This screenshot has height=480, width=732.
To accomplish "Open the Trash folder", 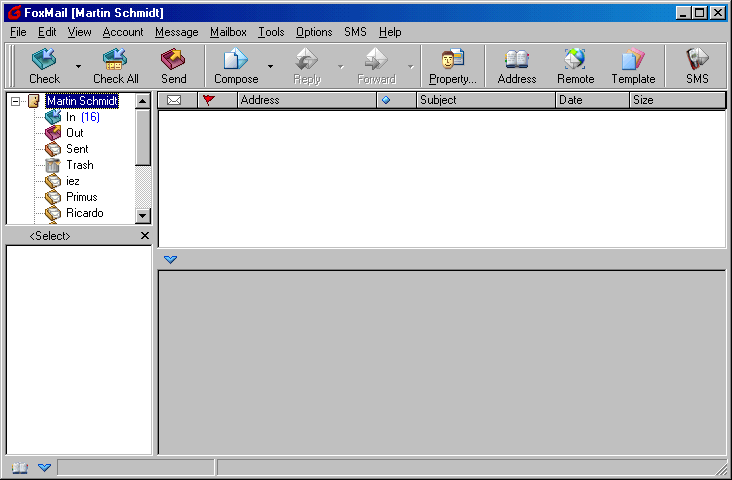I will click(80, 165).
